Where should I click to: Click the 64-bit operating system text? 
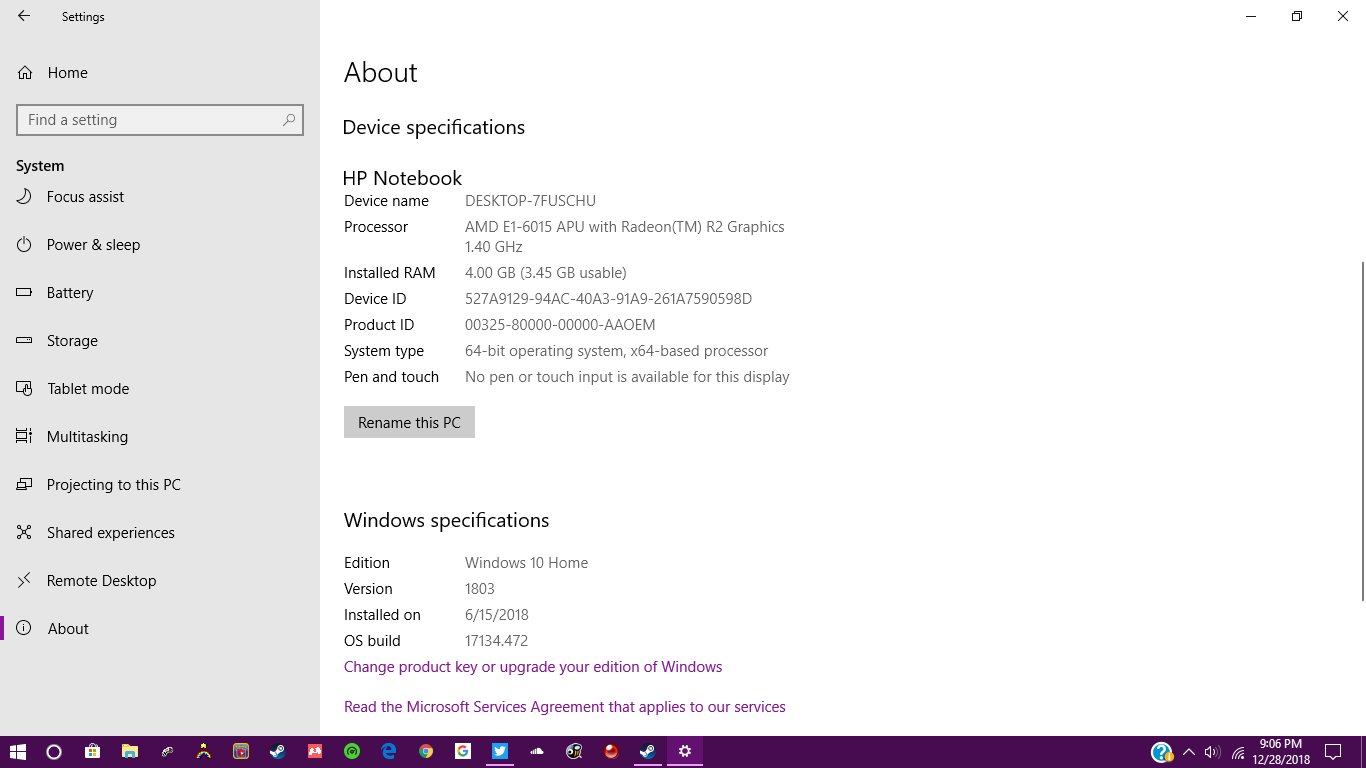616,351
